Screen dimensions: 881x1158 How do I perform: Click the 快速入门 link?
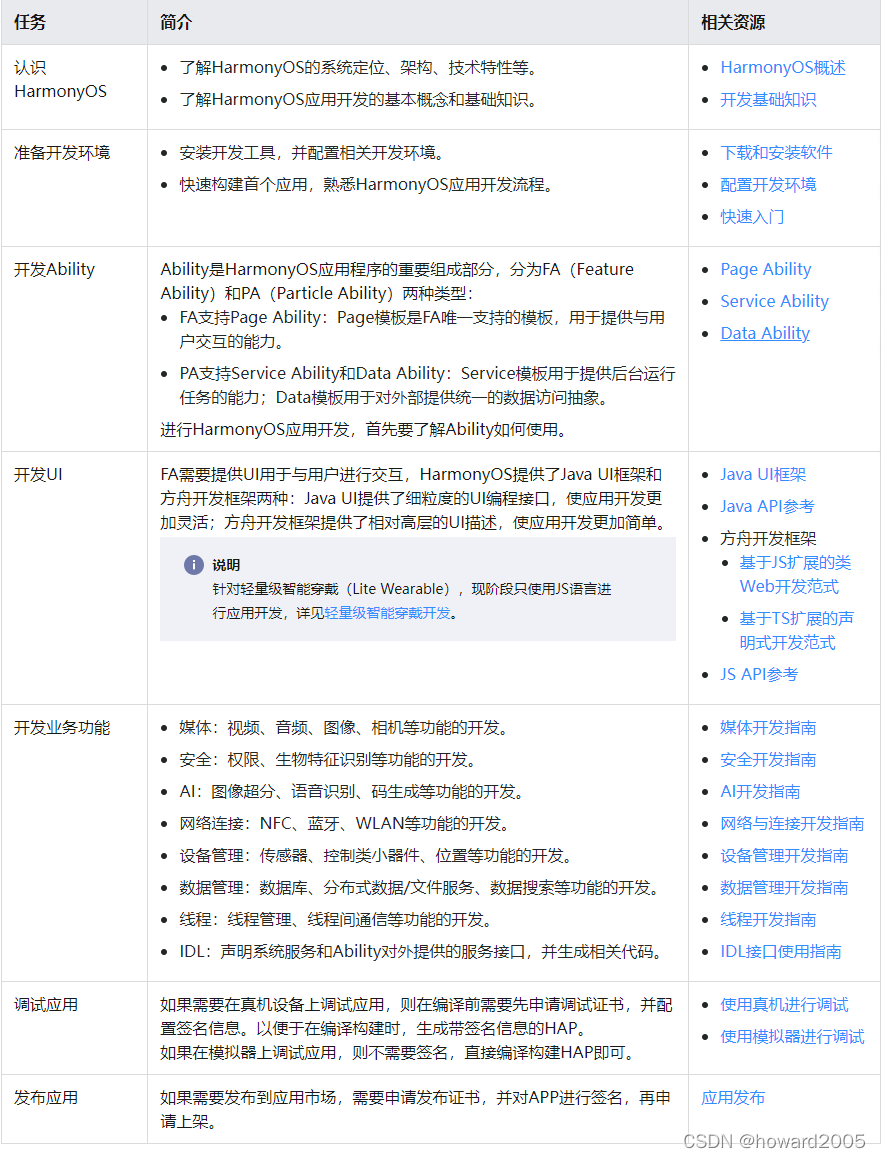tap(751, 217)
